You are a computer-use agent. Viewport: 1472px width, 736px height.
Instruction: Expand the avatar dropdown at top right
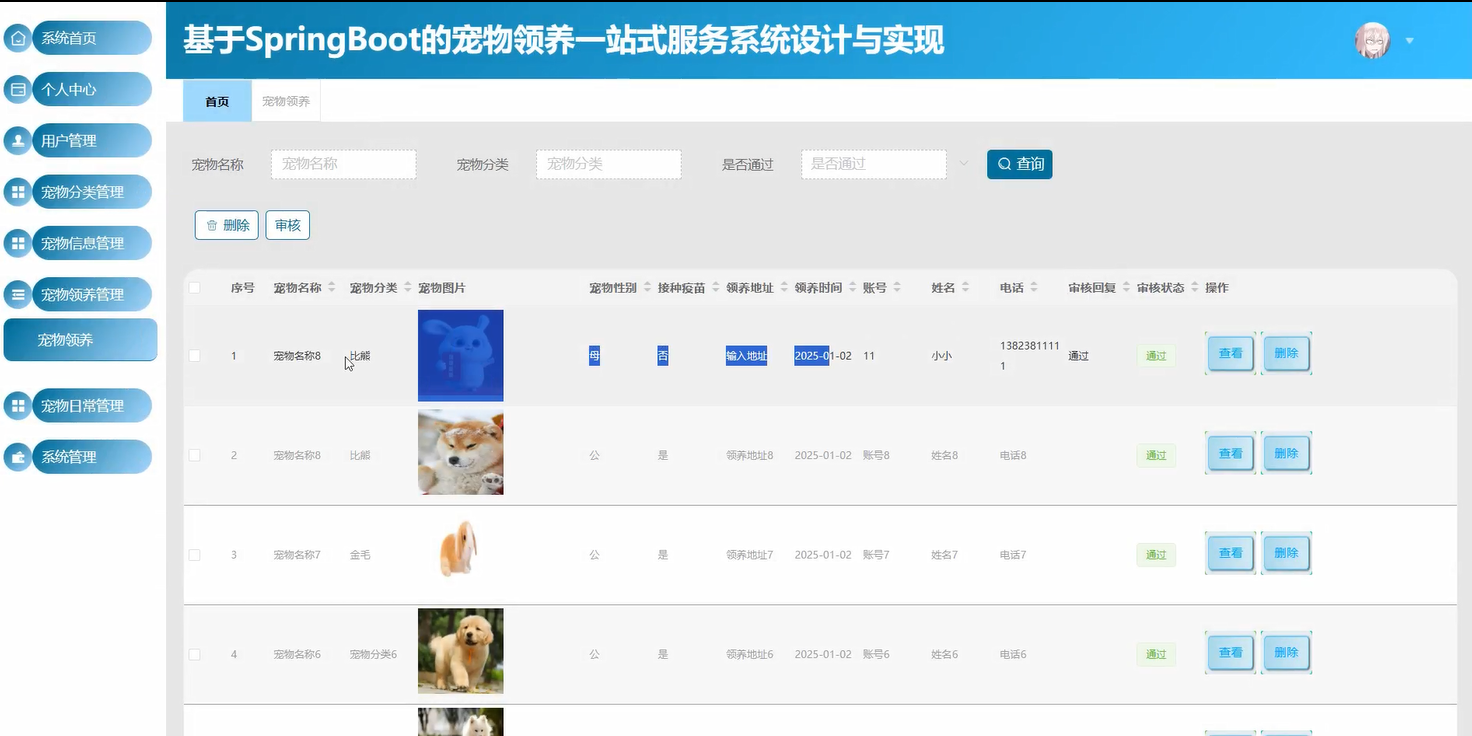click(1409, 40)
